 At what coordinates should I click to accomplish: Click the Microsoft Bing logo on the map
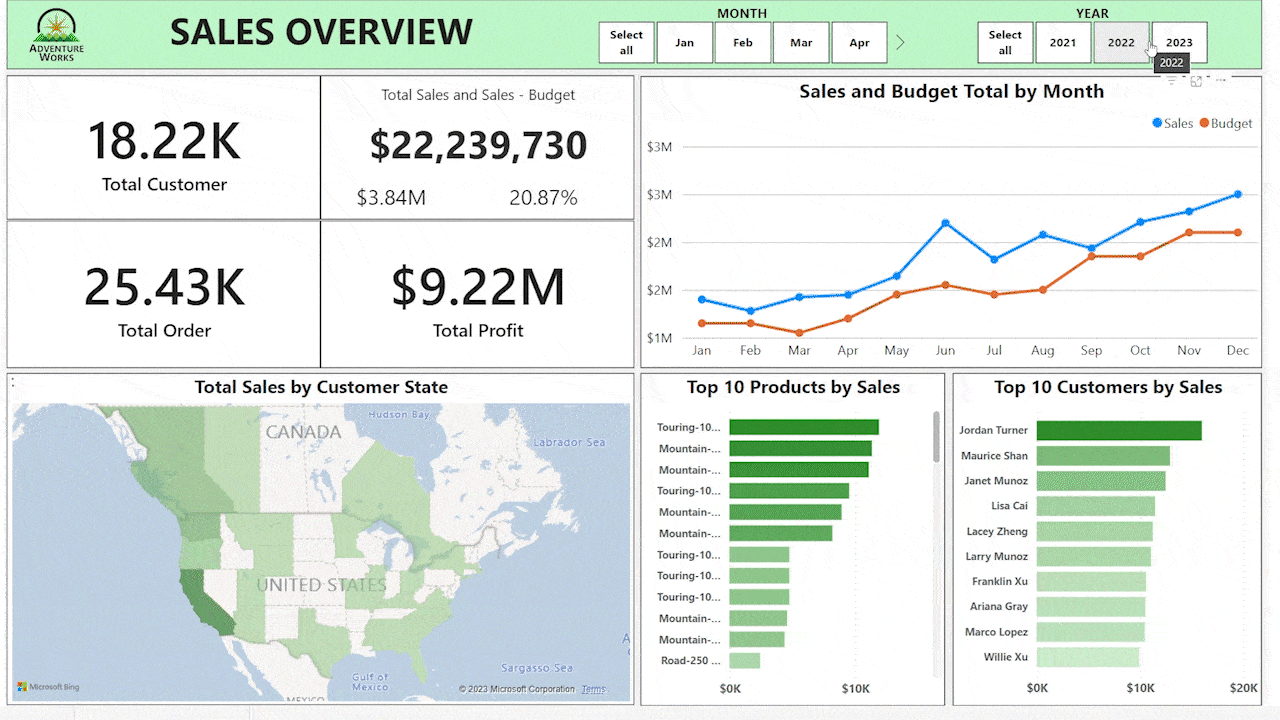[x=48, y=687]
